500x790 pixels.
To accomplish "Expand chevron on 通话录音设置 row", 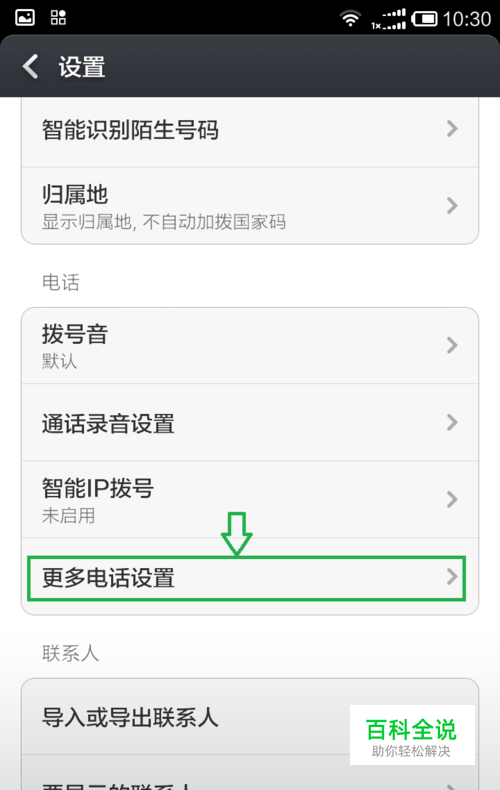I will click(x=452, y=422).
